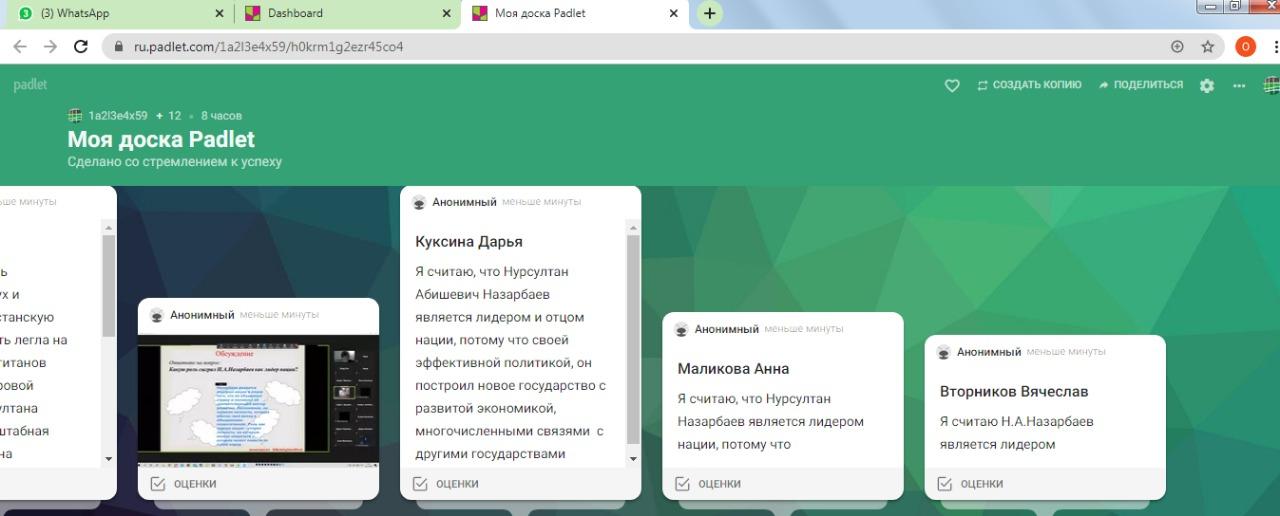Image resolution: width=1280 pixels, height=516 pixels.
Task: Like the padlet with heart icon
Action: tap(952, 86)
